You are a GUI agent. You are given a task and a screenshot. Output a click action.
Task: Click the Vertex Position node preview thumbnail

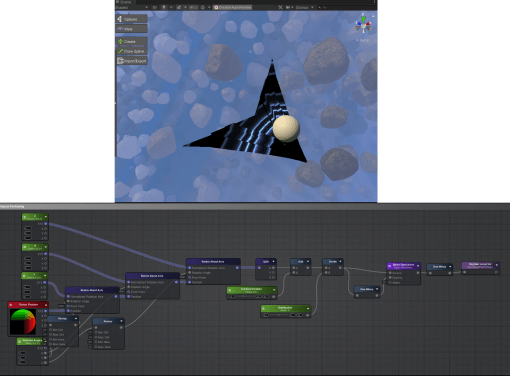[23, 322]
